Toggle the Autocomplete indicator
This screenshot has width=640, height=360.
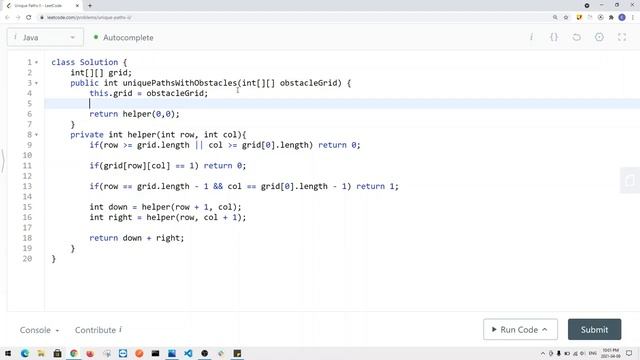click(x=124, y=37)
